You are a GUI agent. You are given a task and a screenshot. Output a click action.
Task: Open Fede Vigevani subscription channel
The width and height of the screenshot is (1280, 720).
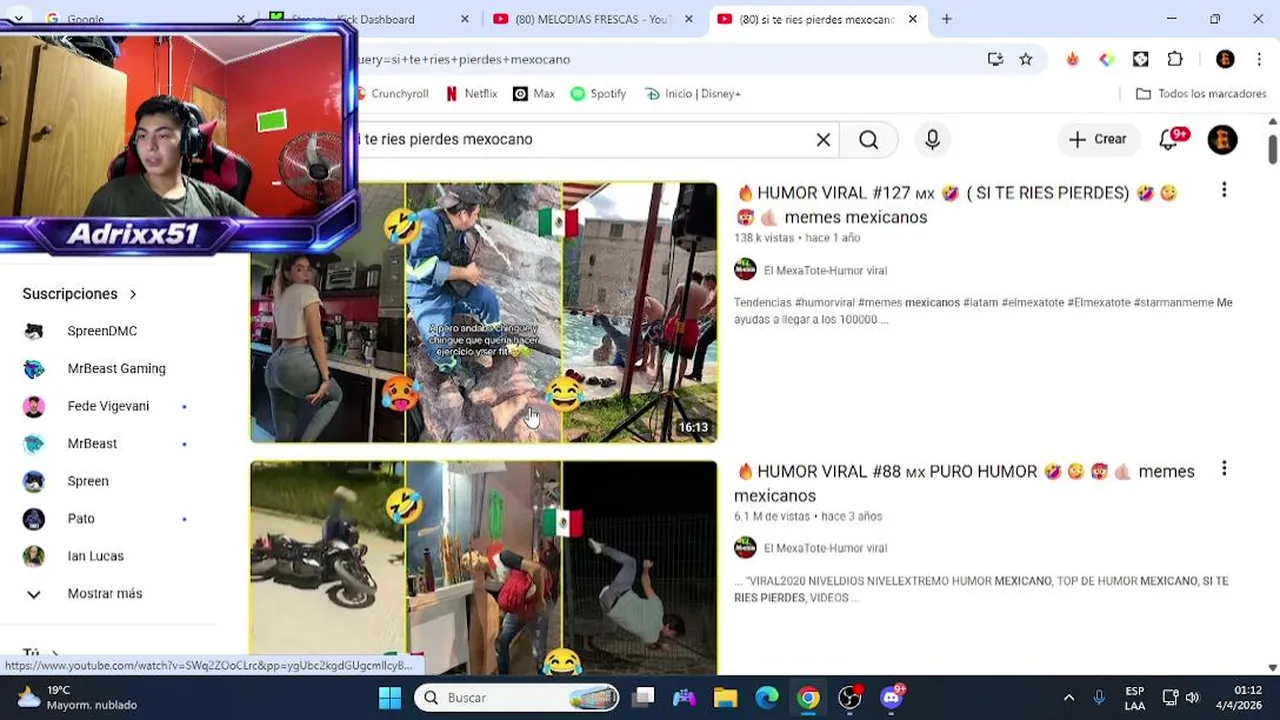click(x=108, y=406)
